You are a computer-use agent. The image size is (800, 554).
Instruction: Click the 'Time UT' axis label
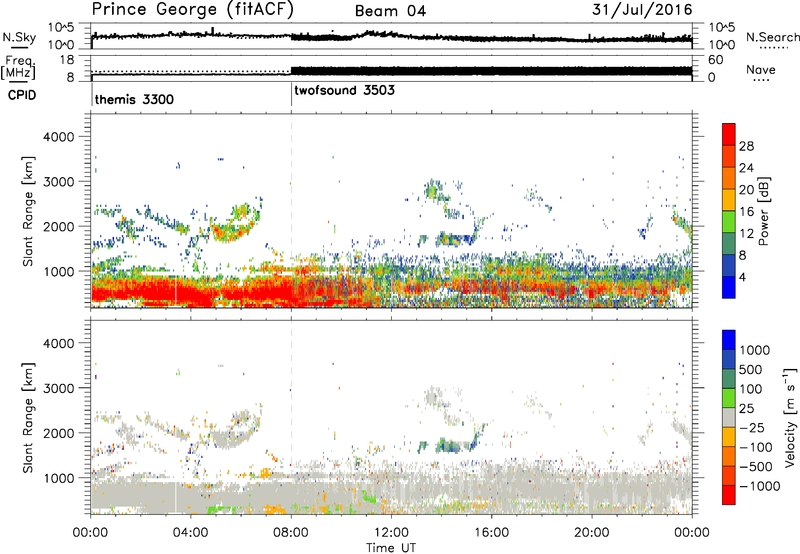coord(391,548)
